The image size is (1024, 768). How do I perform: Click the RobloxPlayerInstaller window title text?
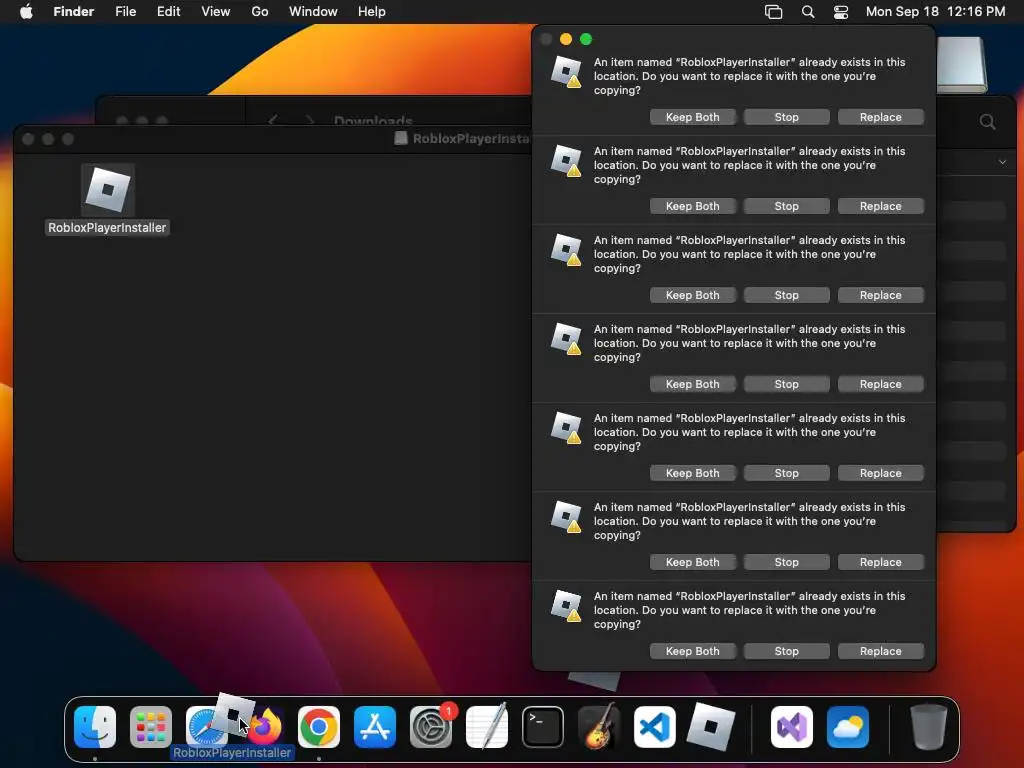(470, 138)
